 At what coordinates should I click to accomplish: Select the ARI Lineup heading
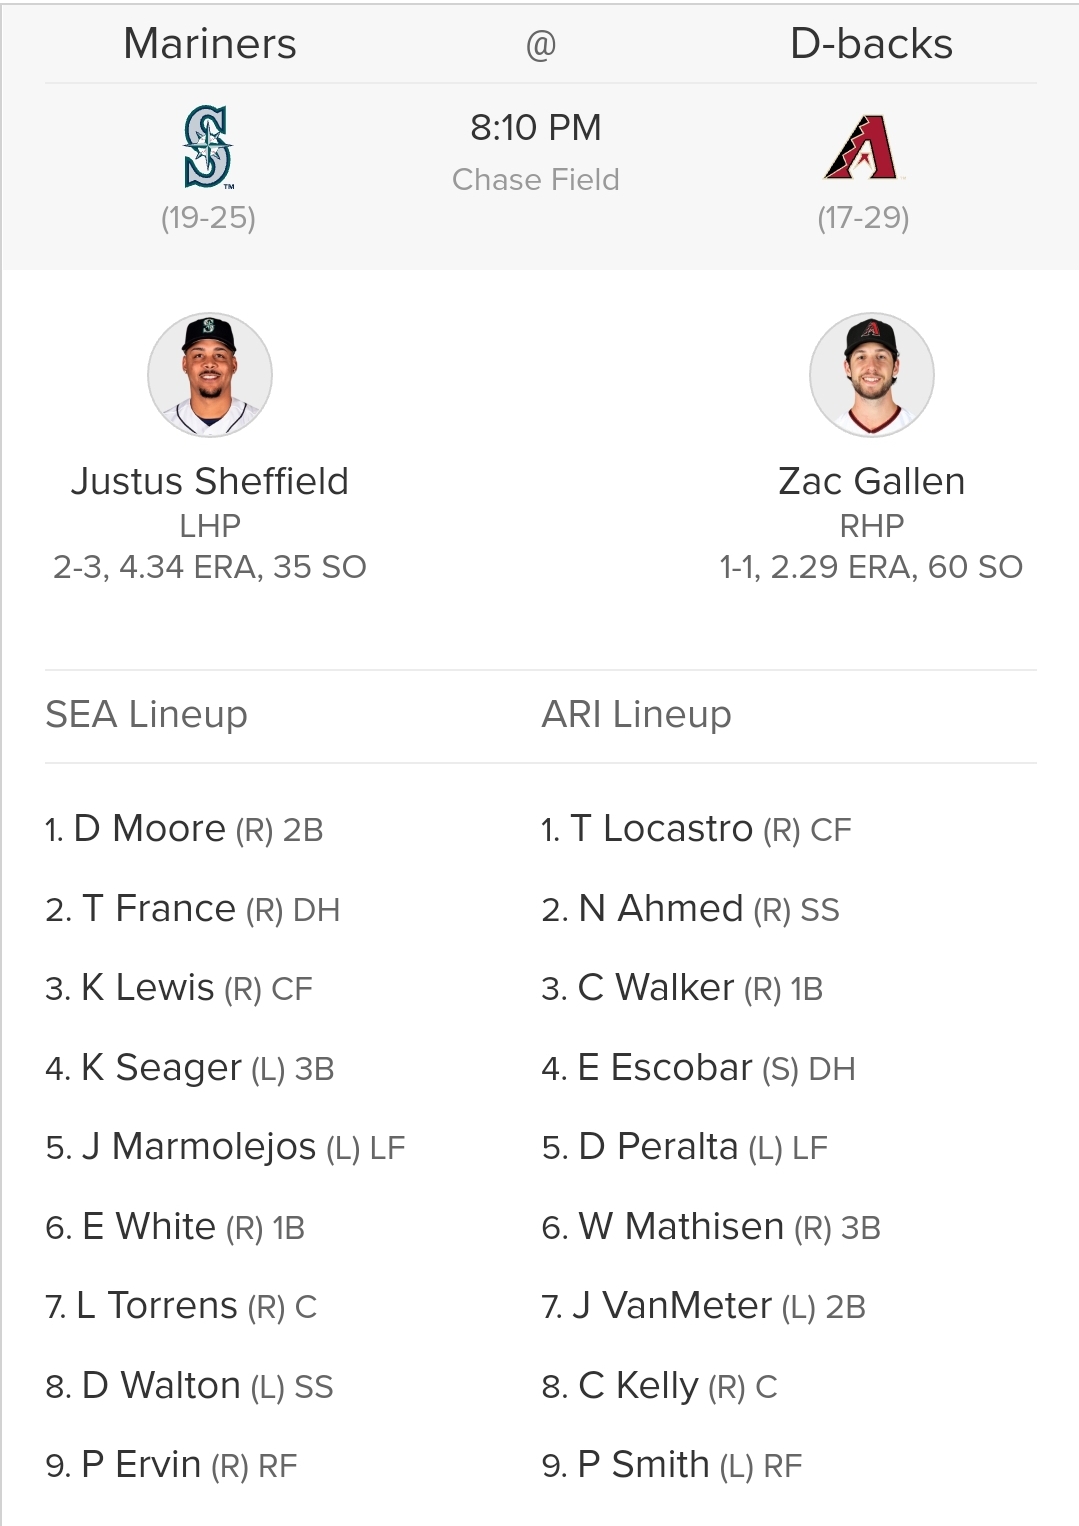636,714
